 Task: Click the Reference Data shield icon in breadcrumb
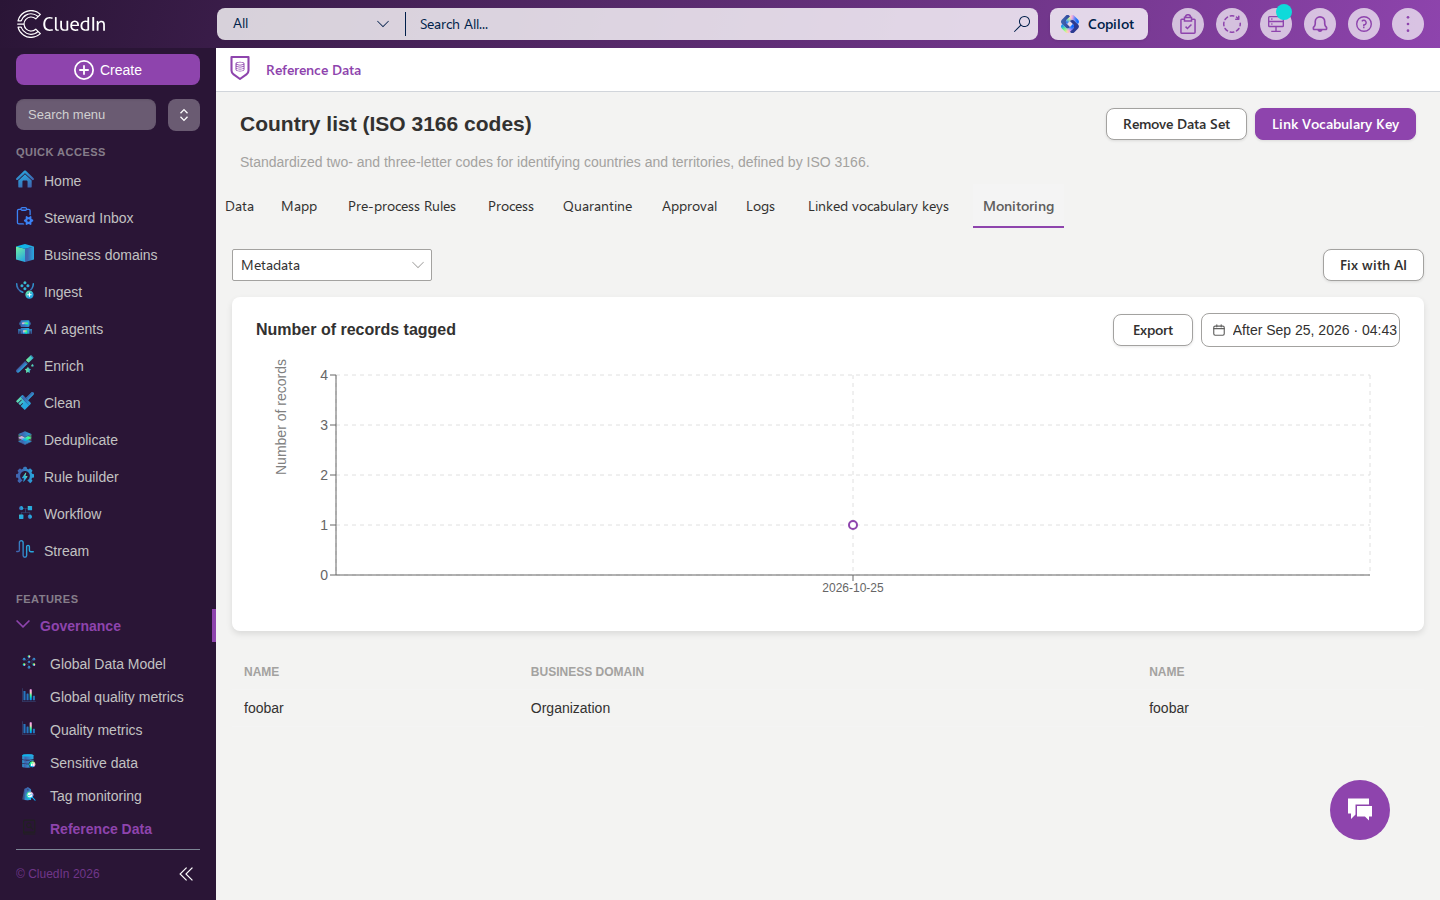(240, 69)
